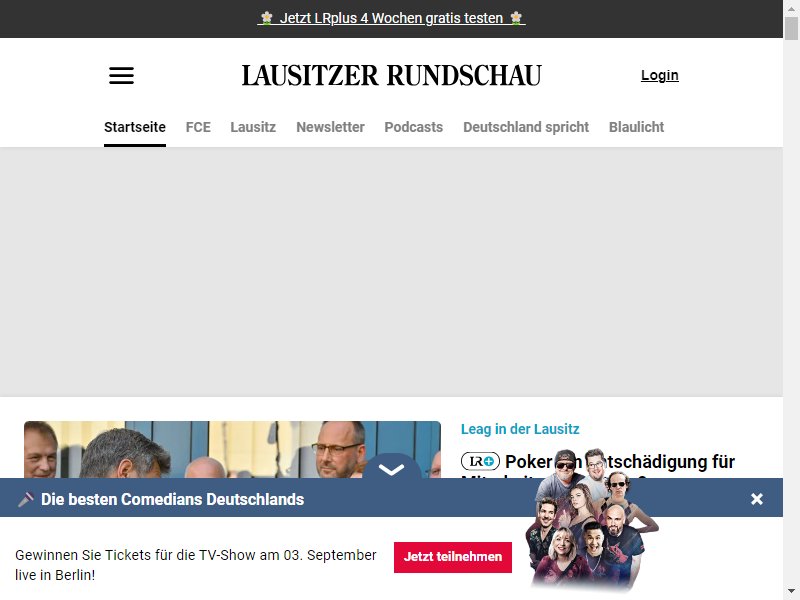Image resolution: width=800 pixels, height=600 pixels.
Task: Open the Lausitzer Rundschau logo homepage
Action: (x=391, y=76)
